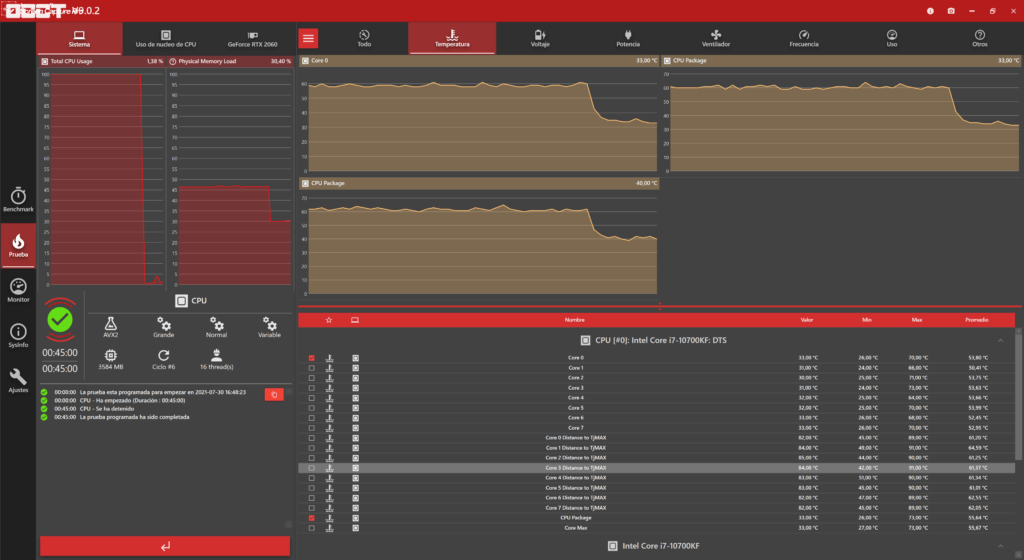The width and height of the screenshot is (1024, 560).
Task: Check the Core 1 checkbox
Action: 312,368
